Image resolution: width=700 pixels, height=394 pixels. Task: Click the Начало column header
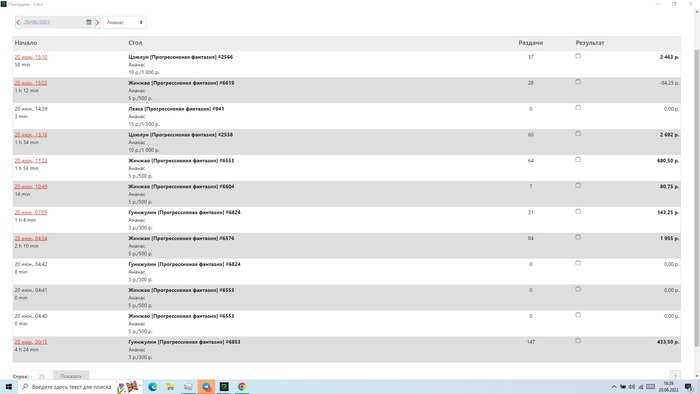[x=26, y=43]
